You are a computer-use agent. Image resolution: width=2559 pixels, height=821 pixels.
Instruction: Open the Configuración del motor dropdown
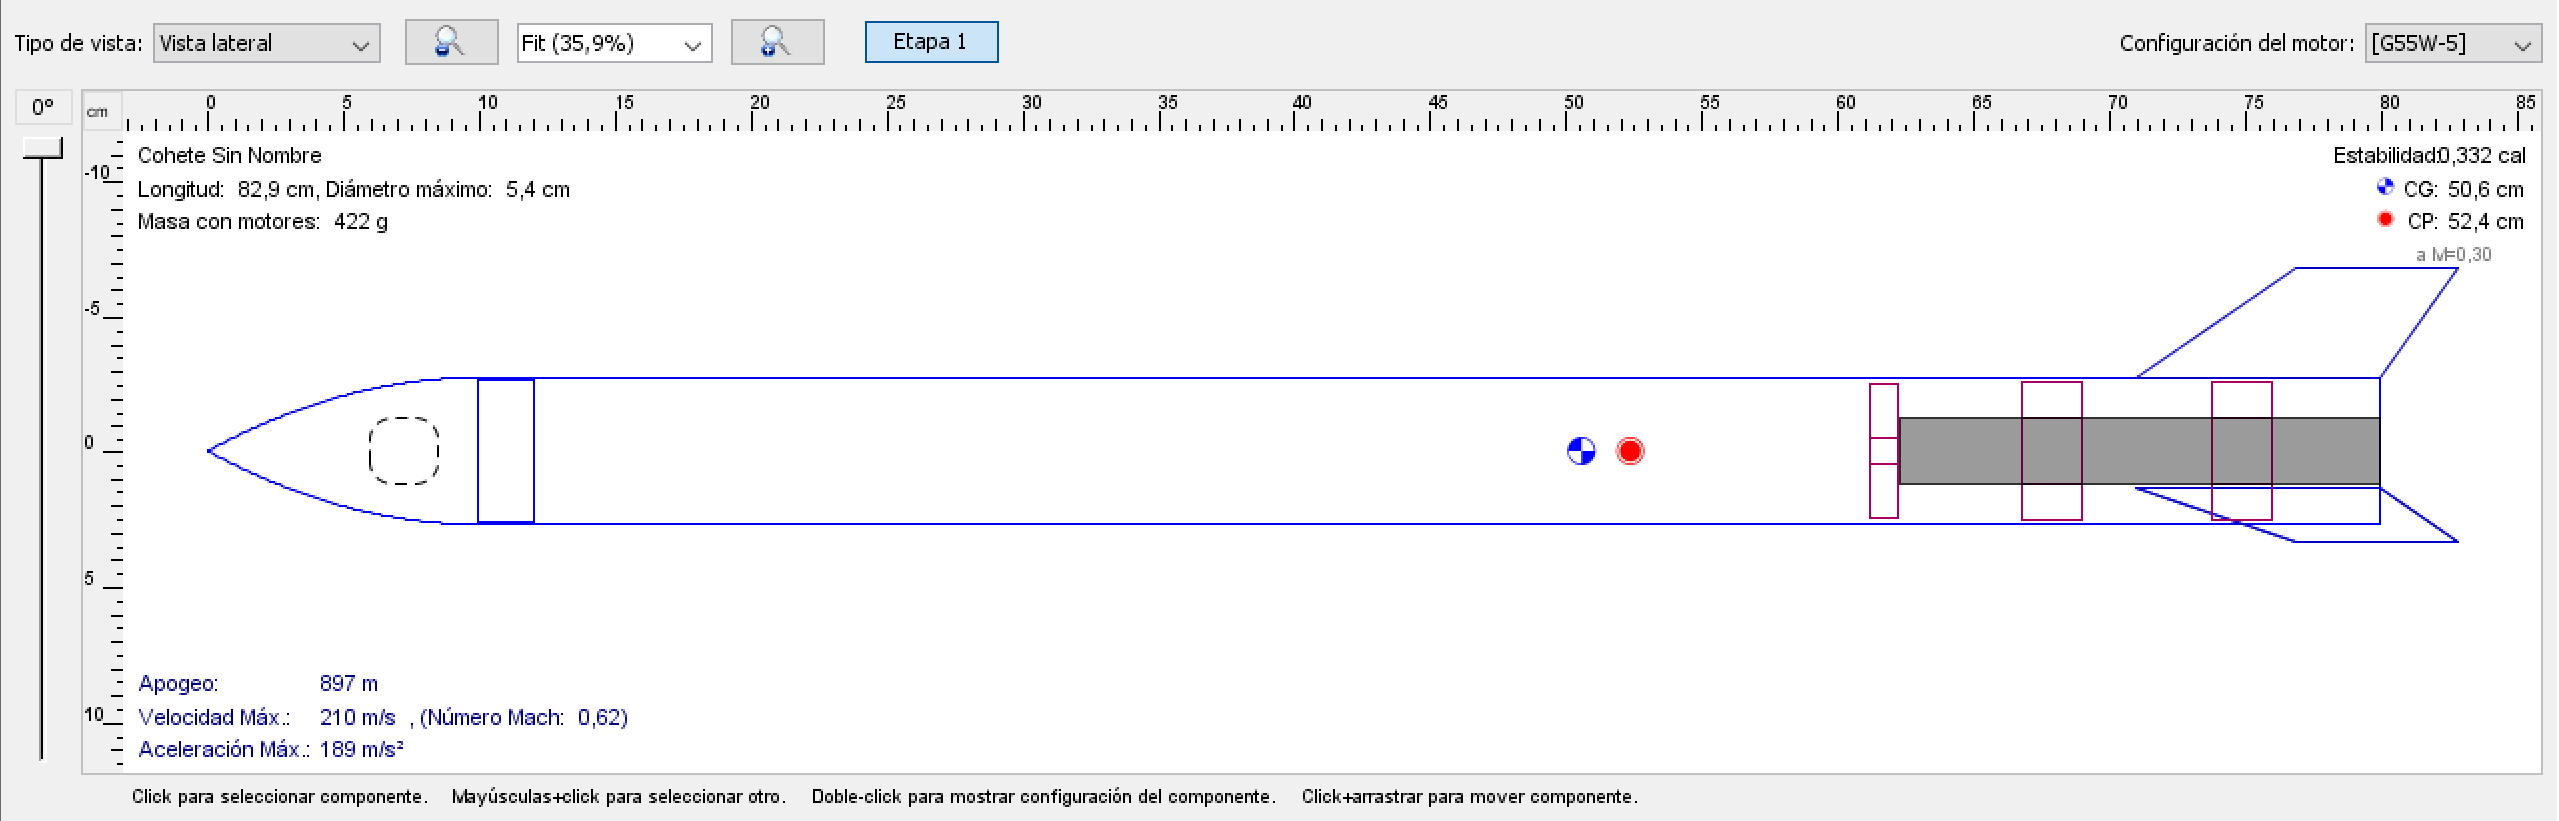click(2451, 44)
